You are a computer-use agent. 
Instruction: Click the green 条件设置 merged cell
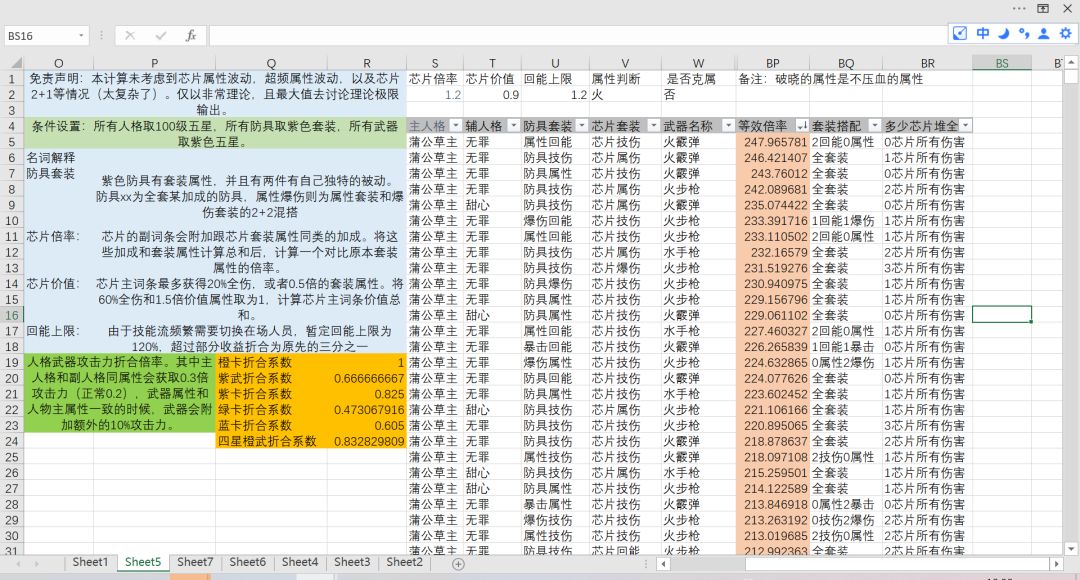coord(215,134)
